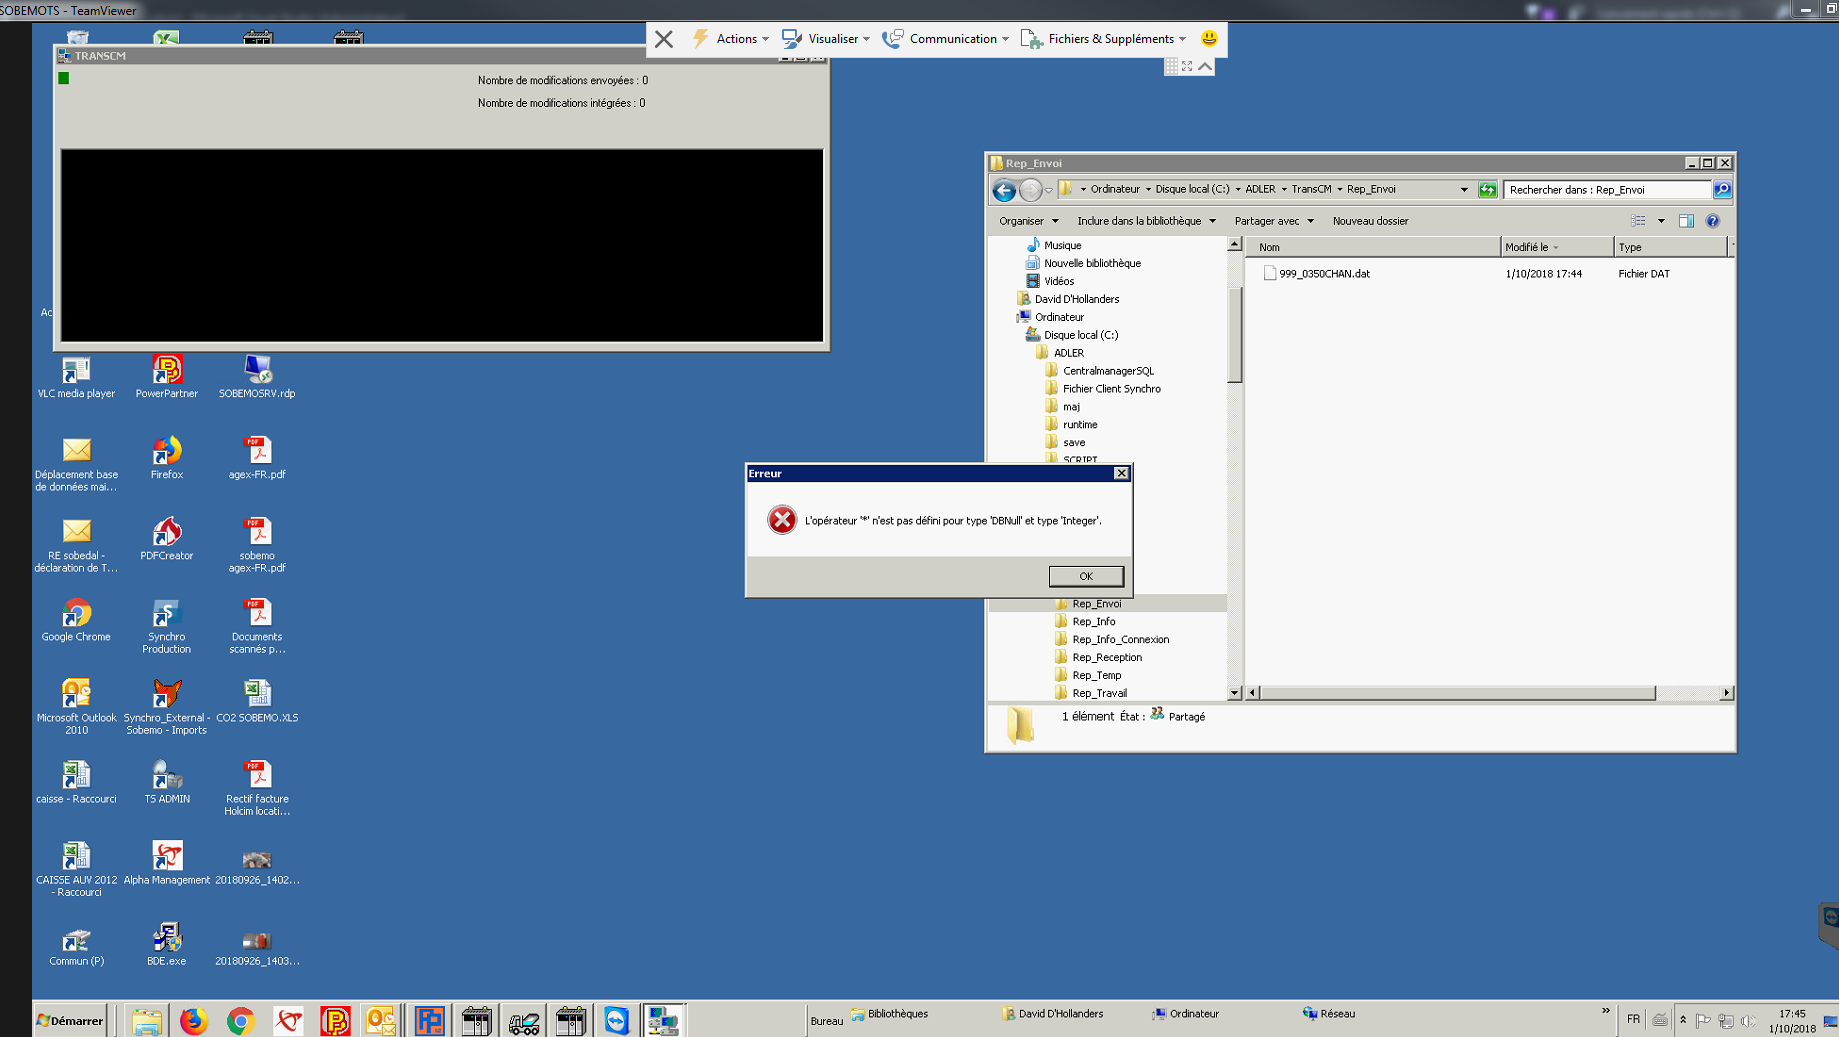
Task: Toggle the Explorer preview pane icon
Action: (x=1686, y=221)
